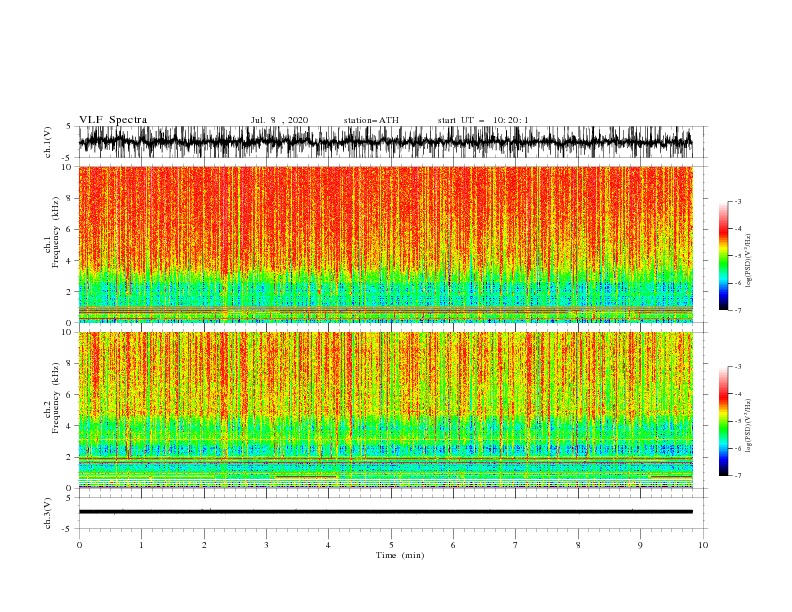Viewport: 792px width, 612px height.
Task: Click the ch.2 spectrogram colorbar
Action: 723,421
